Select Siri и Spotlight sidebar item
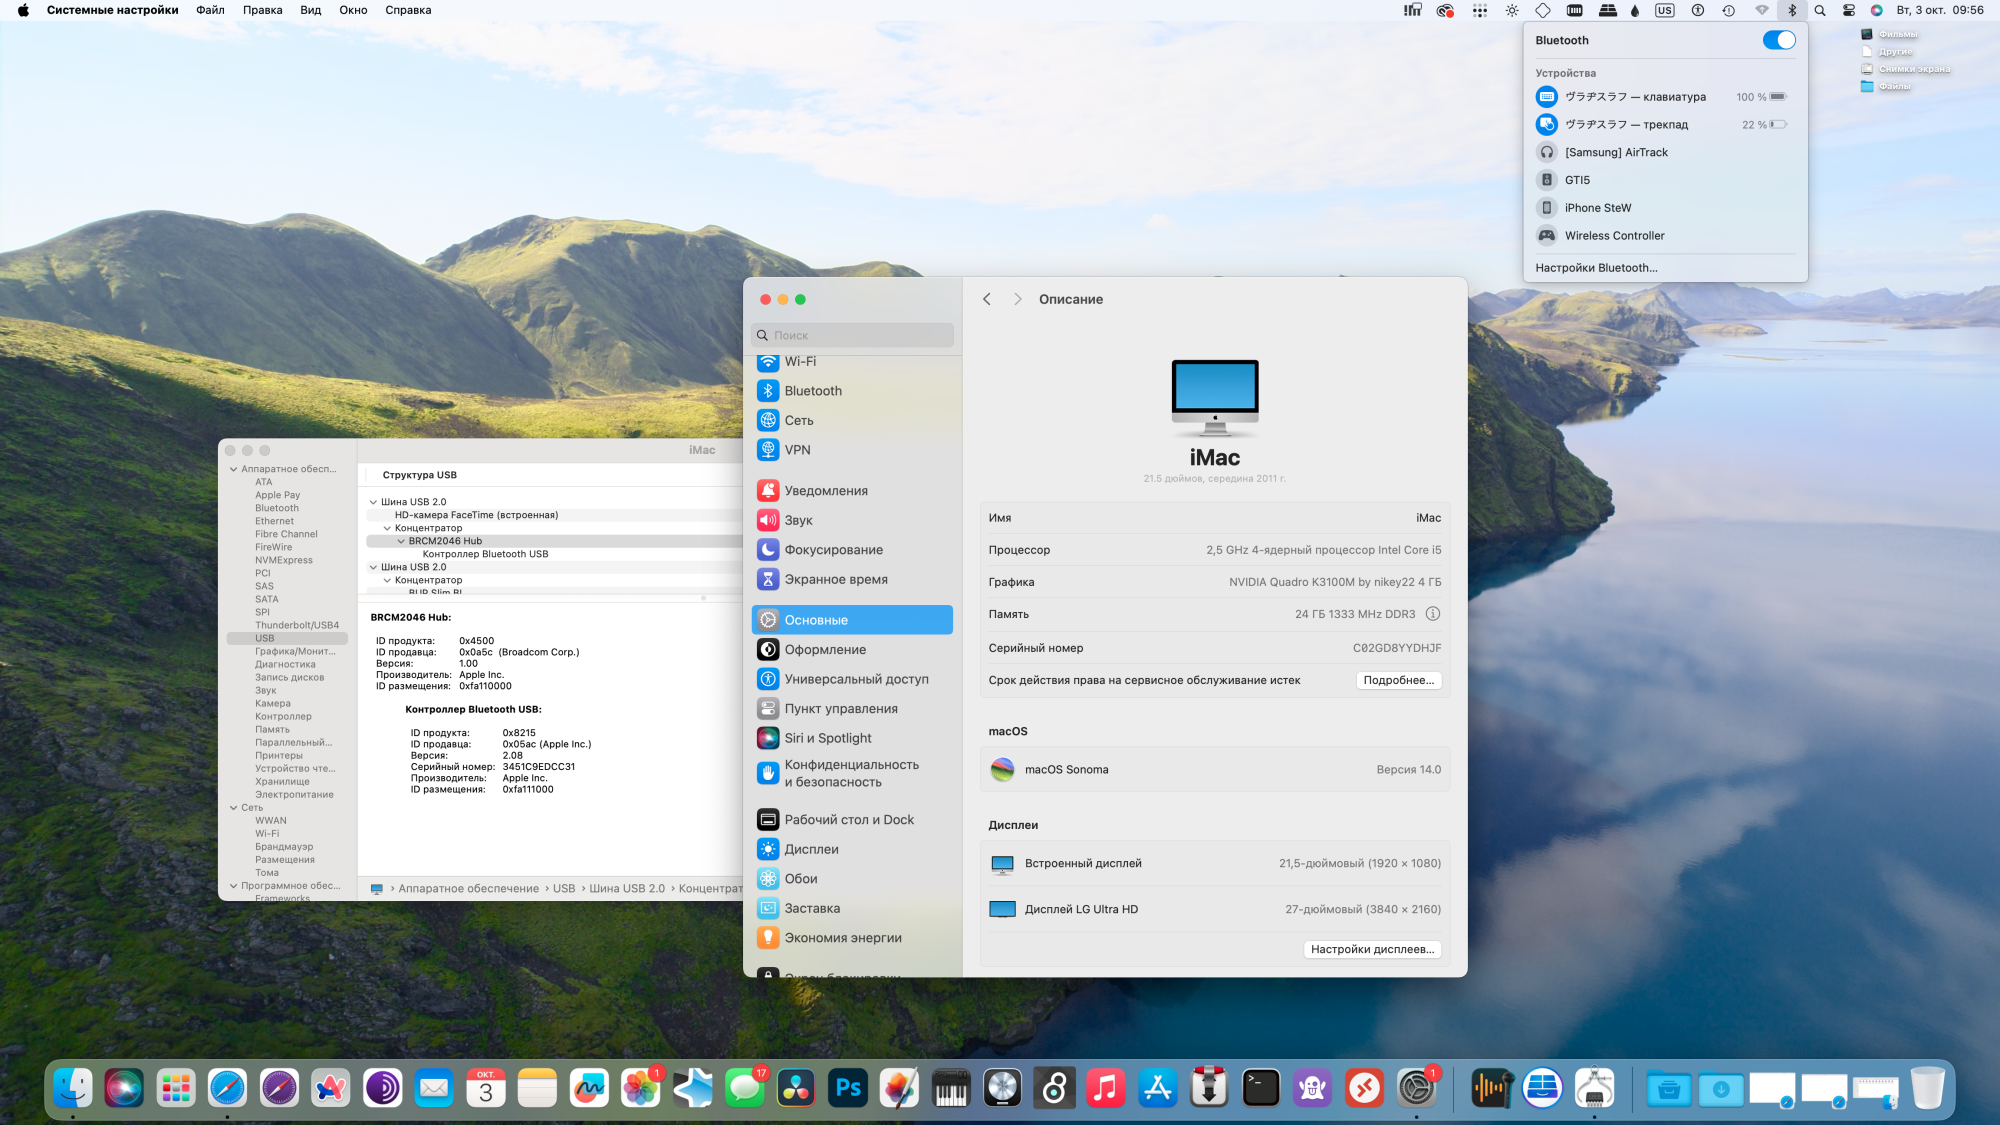 [827, 738]
